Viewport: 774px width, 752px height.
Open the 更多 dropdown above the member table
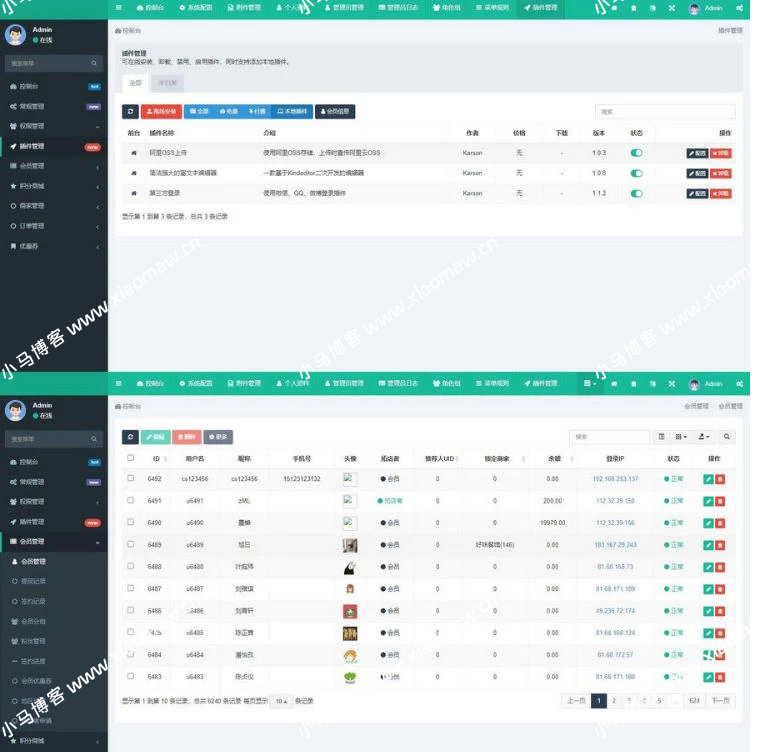click(x=218, y=437)
